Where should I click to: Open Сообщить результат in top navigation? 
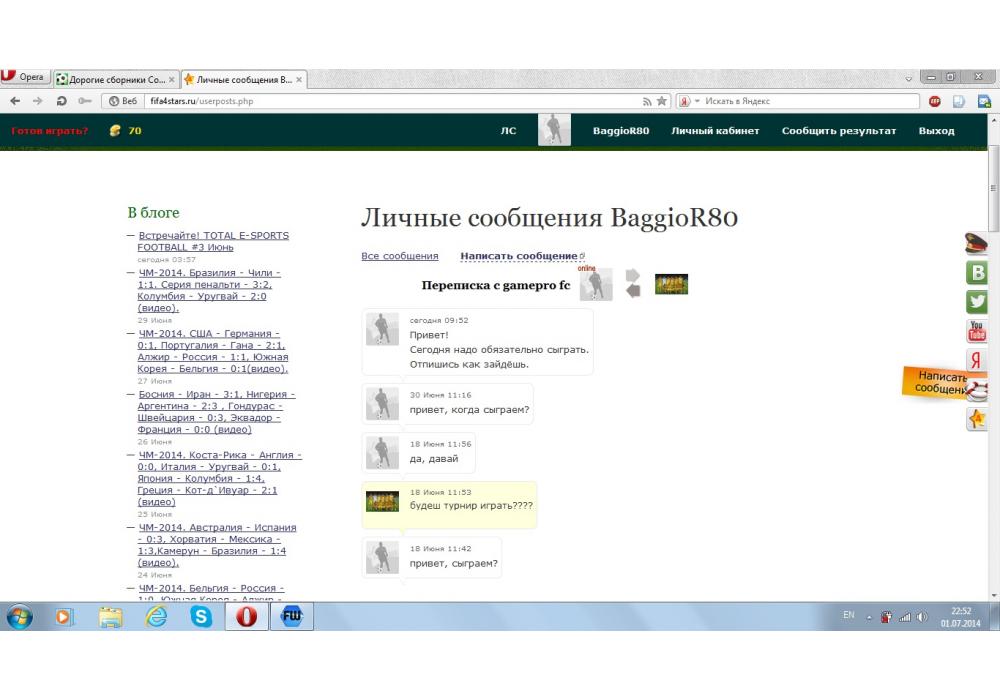pos(838,131)
